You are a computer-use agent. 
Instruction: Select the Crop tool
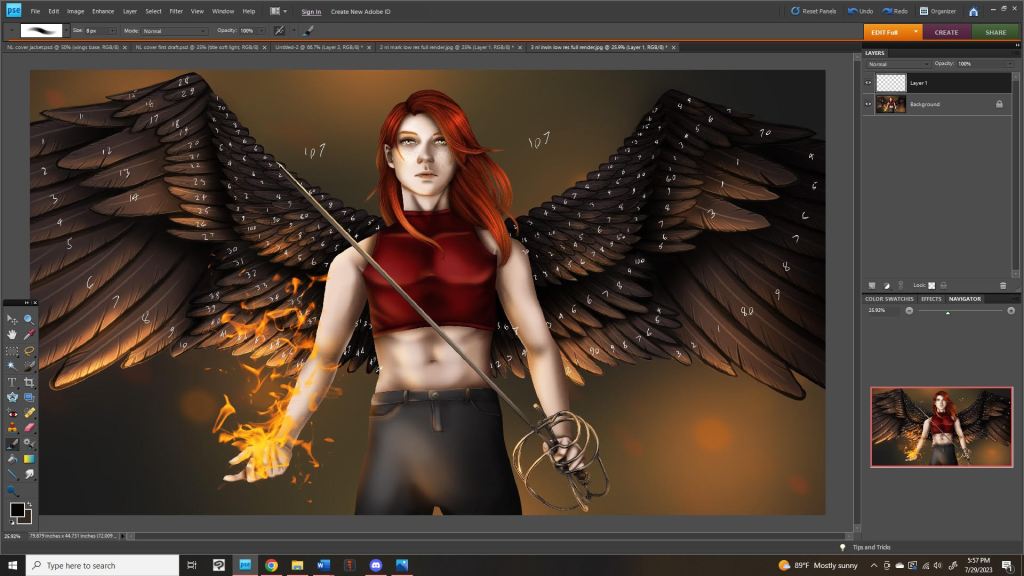coord(29,382)
